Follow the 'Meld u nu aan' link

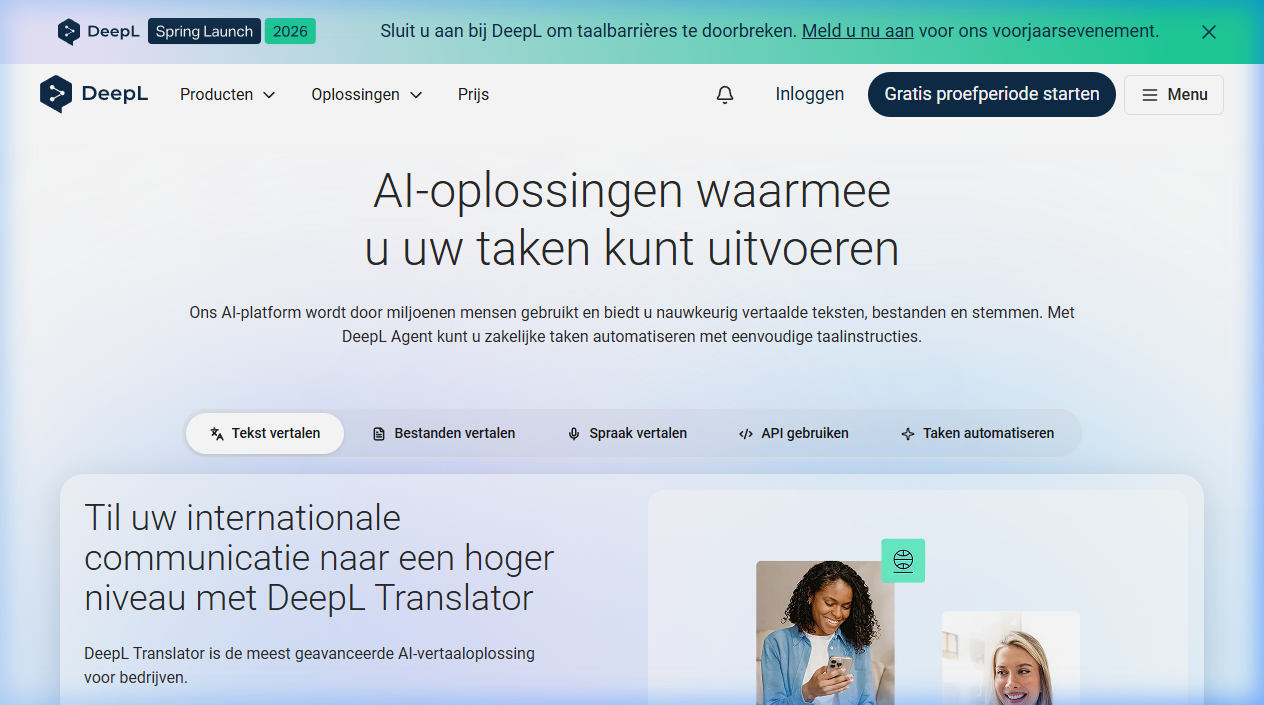point(857,31)
